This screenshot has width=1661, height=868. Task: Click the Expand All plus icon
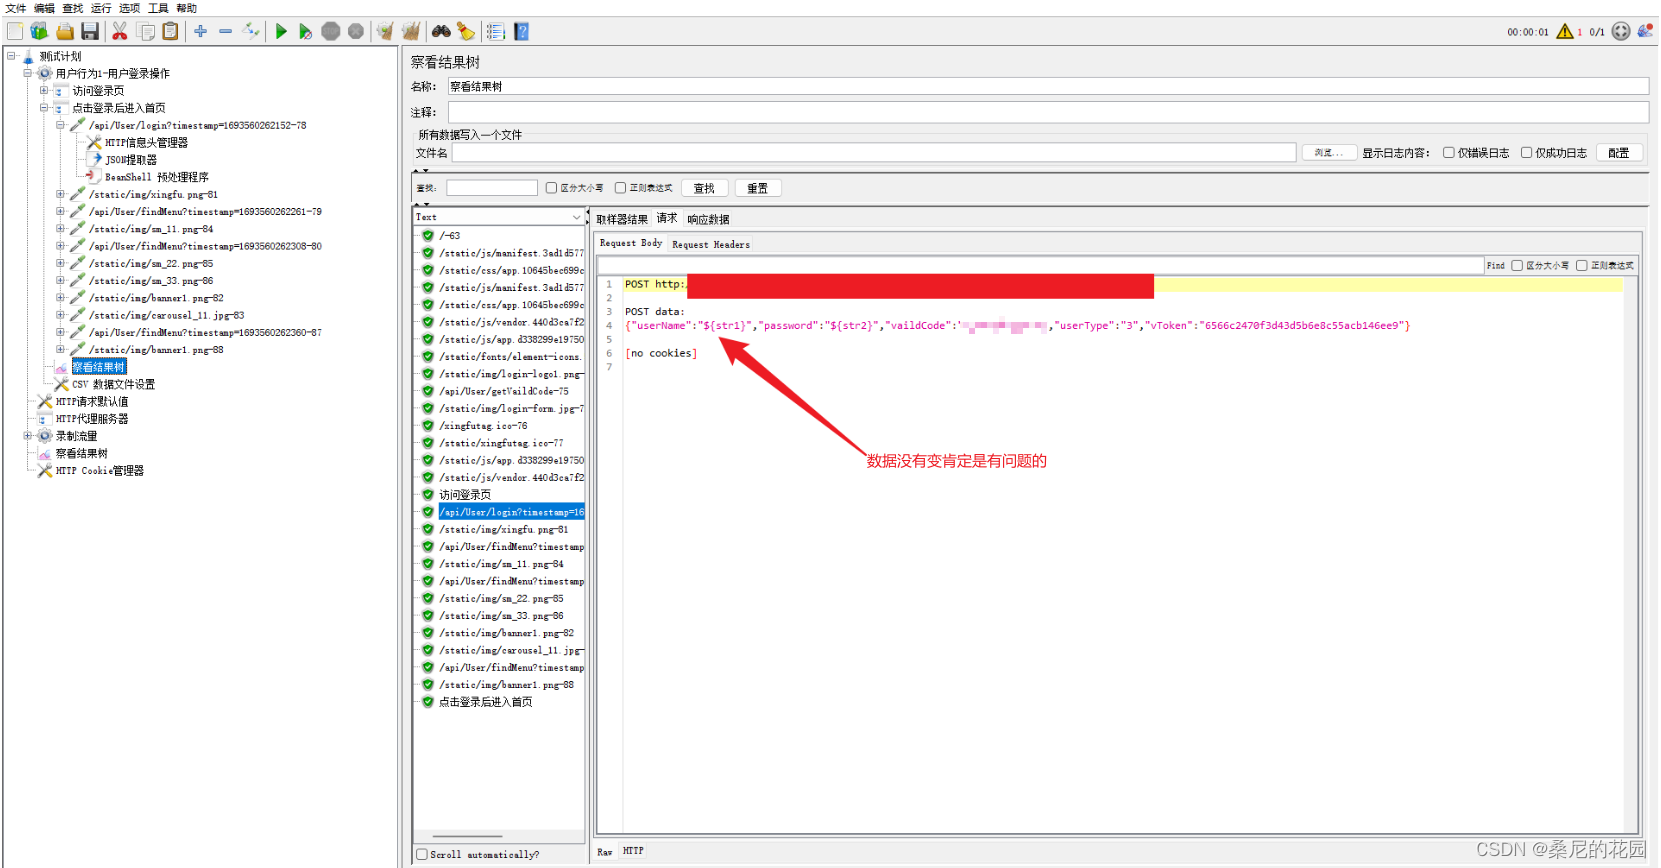(201, 32)
